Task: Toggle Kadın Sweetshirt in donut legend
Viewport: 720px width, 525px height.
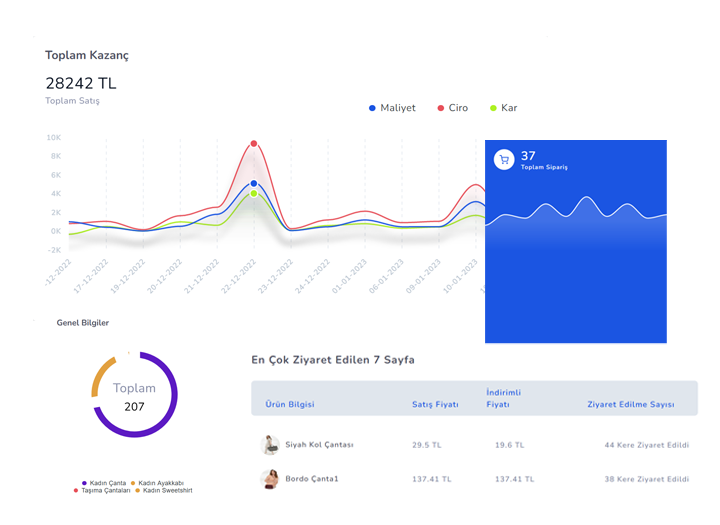Action: (x=163, y=491)
